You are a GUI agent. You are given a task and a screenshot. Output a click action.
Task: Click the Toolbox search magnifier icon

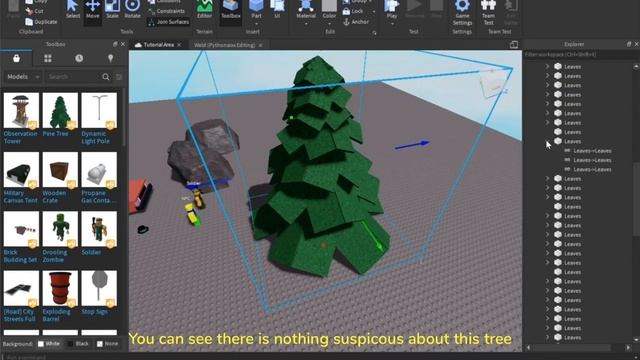106,77
